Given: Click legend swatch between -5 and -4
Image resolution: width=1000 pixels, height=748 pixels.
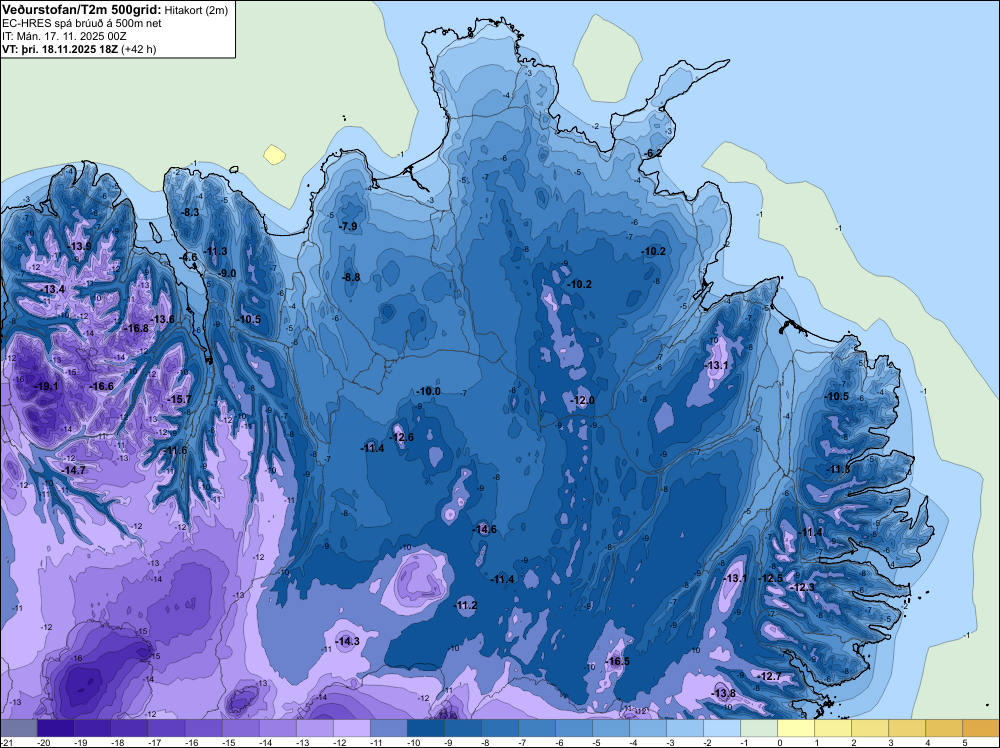Looking at the screenshot, I should (611, 728).
